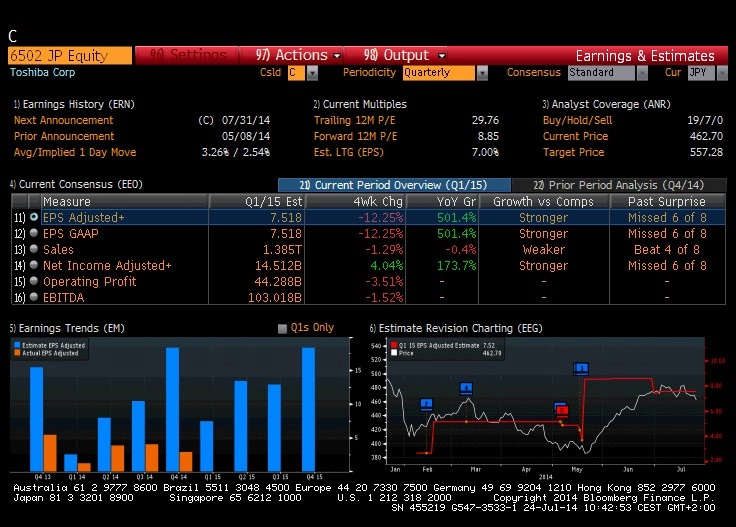The image size is (736, 527).
Task: Click the Quarterly periodicity field
Action: point(438,73)
